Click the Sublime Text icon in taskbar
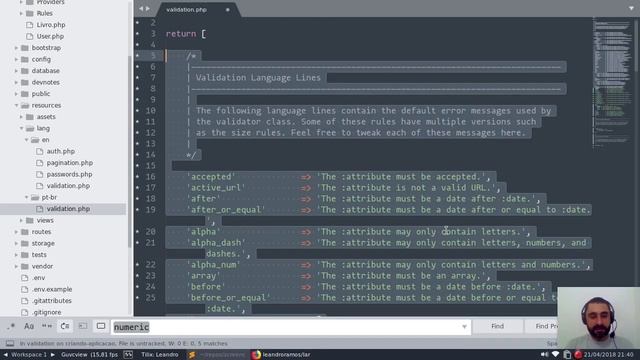640x360 pixels. coord(191,354)
